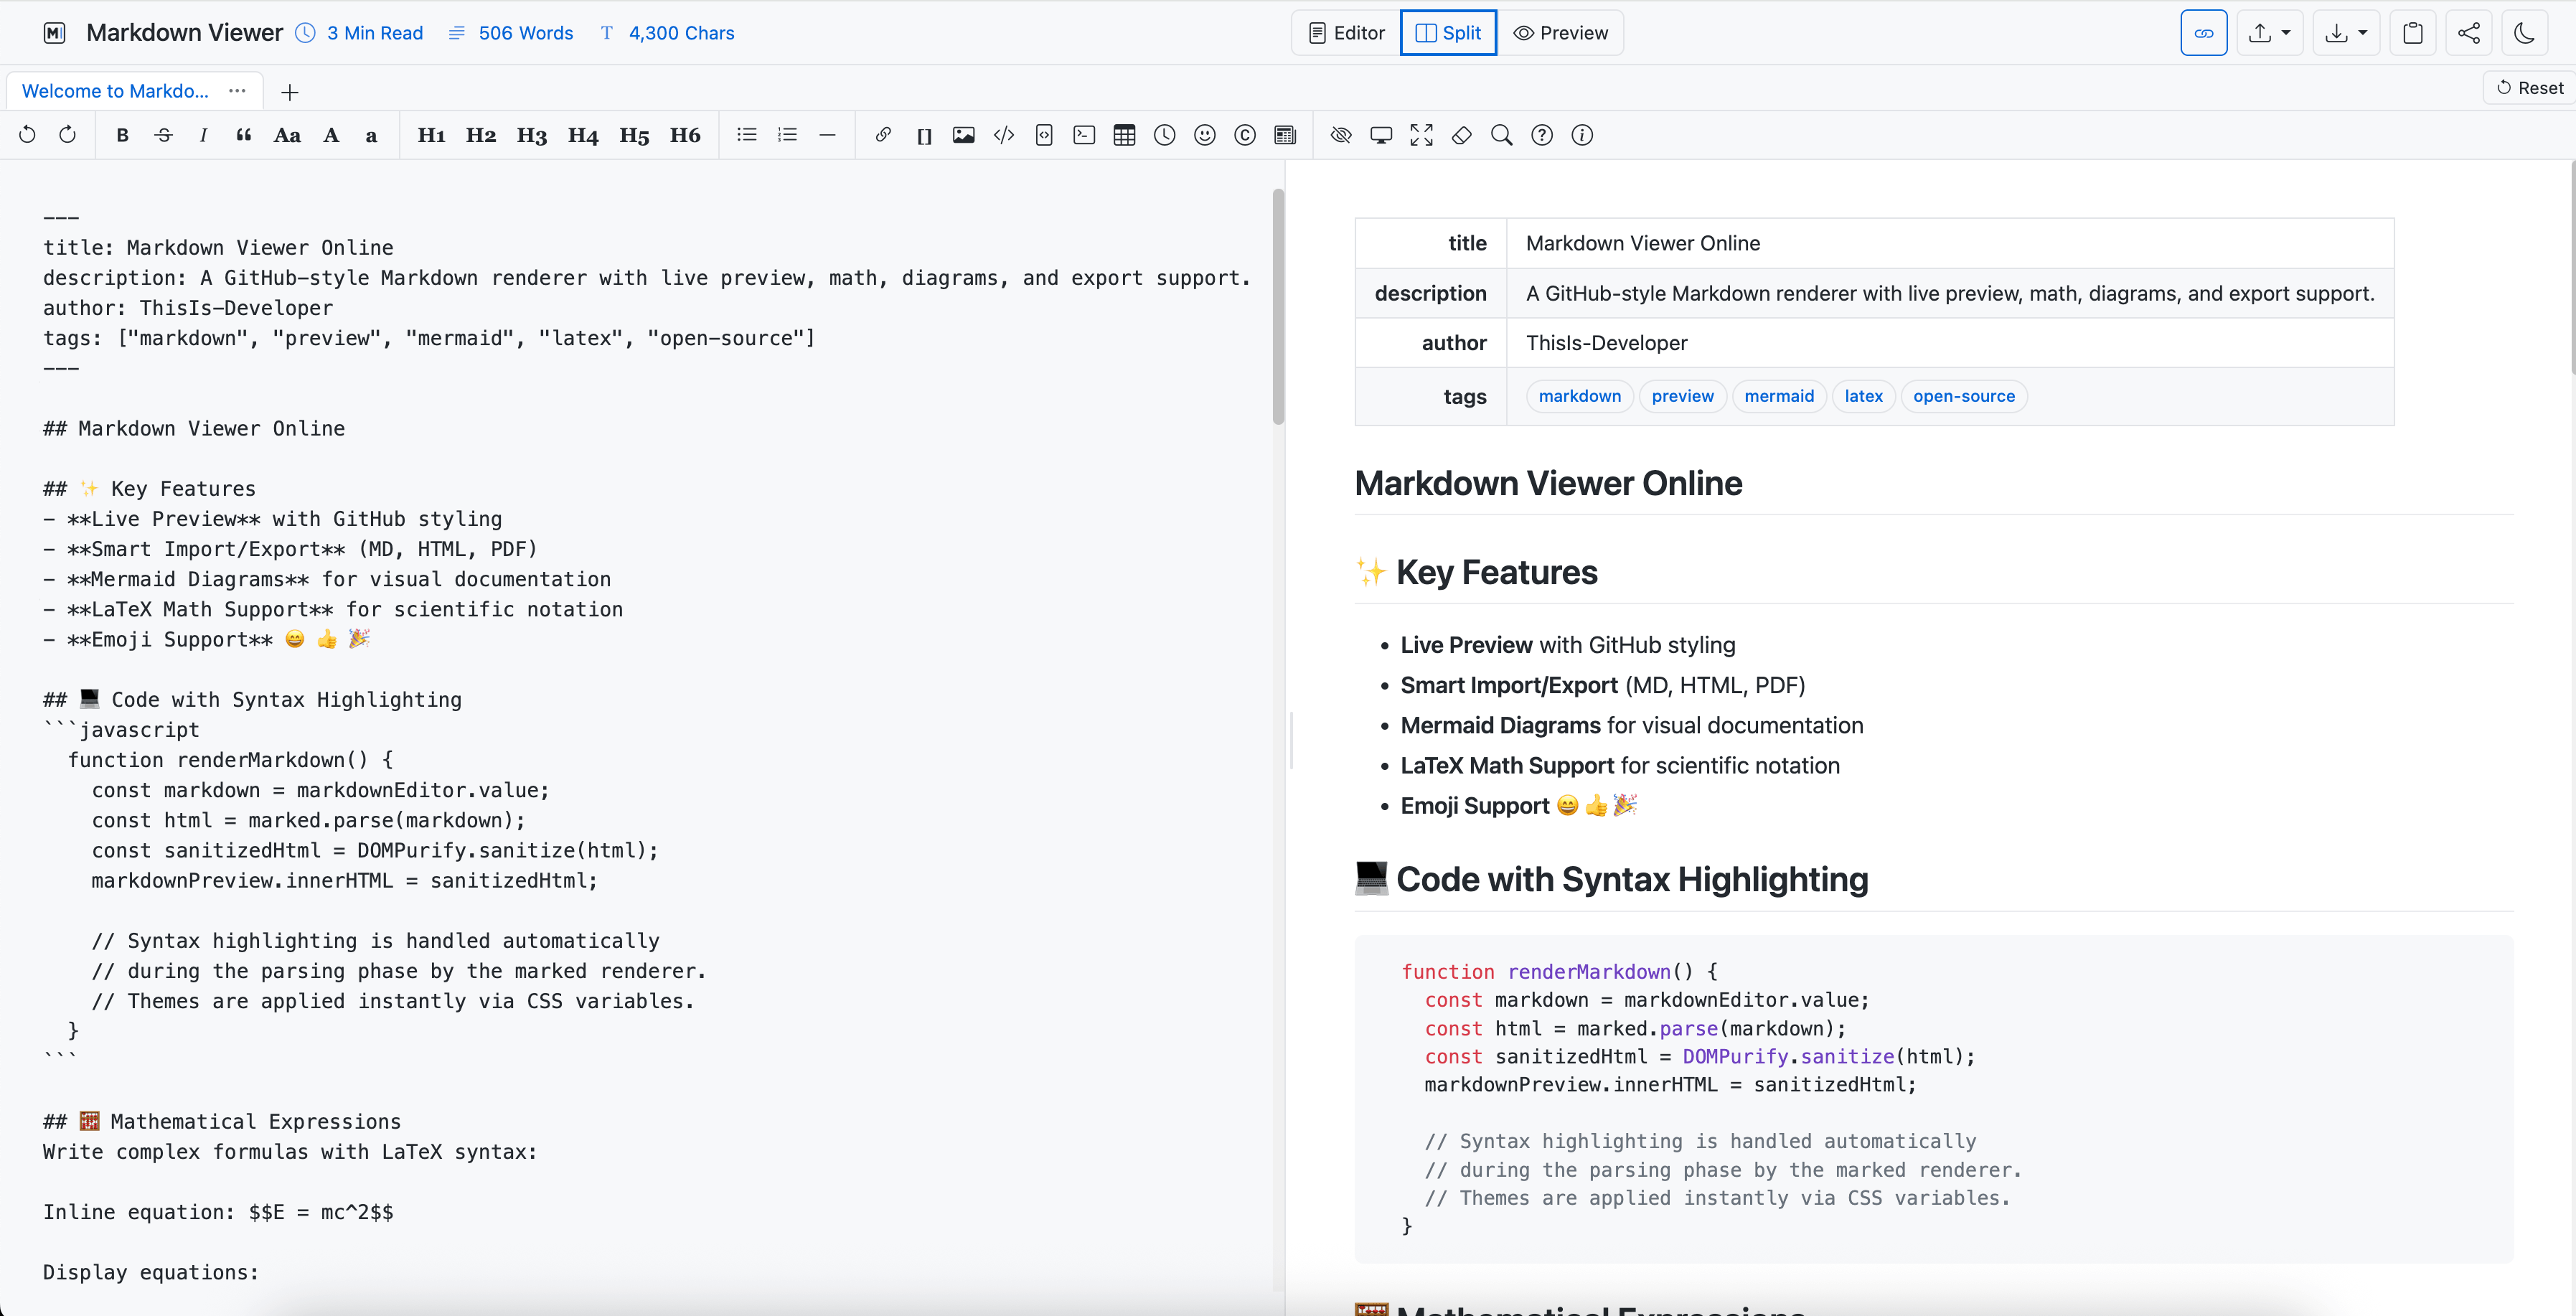Insert an image
The image size is (2576, 1316).
click(x=963, y=135)
